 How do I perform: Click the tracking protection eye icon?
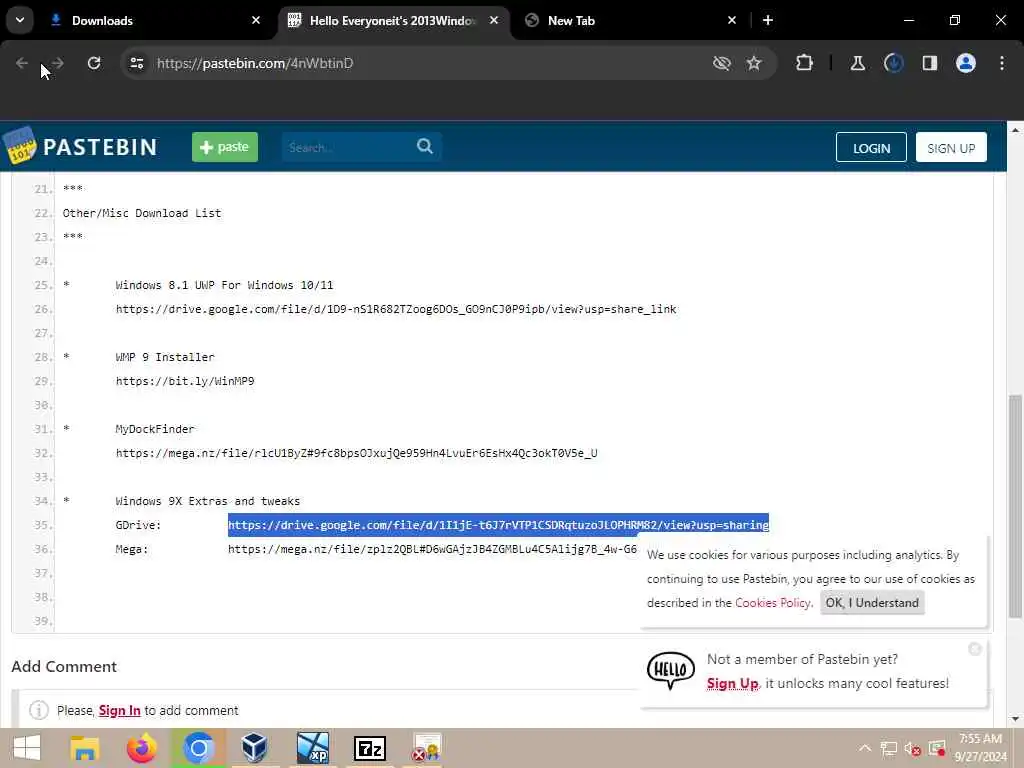pyautogui.click(x=722, y=63)
